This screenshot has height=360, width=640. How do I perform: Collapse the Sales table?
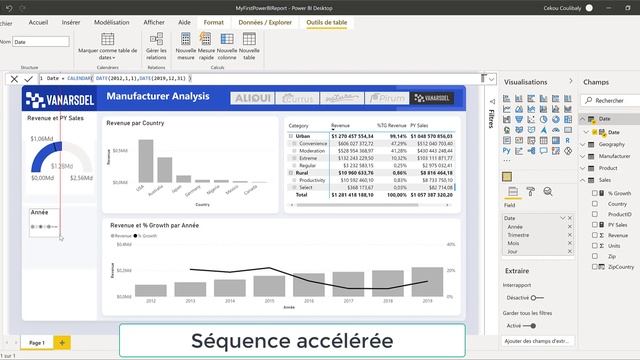582,180
